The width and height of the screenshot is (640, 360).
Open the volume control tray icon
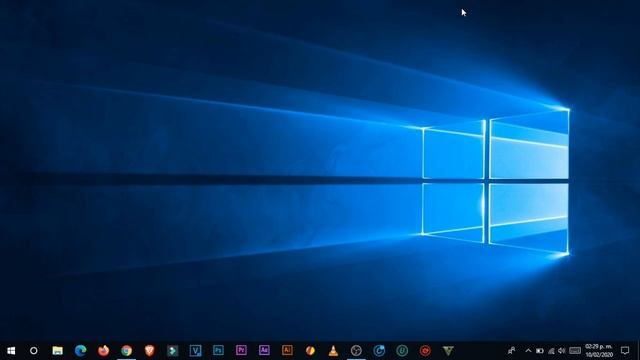tap(562, 351)
